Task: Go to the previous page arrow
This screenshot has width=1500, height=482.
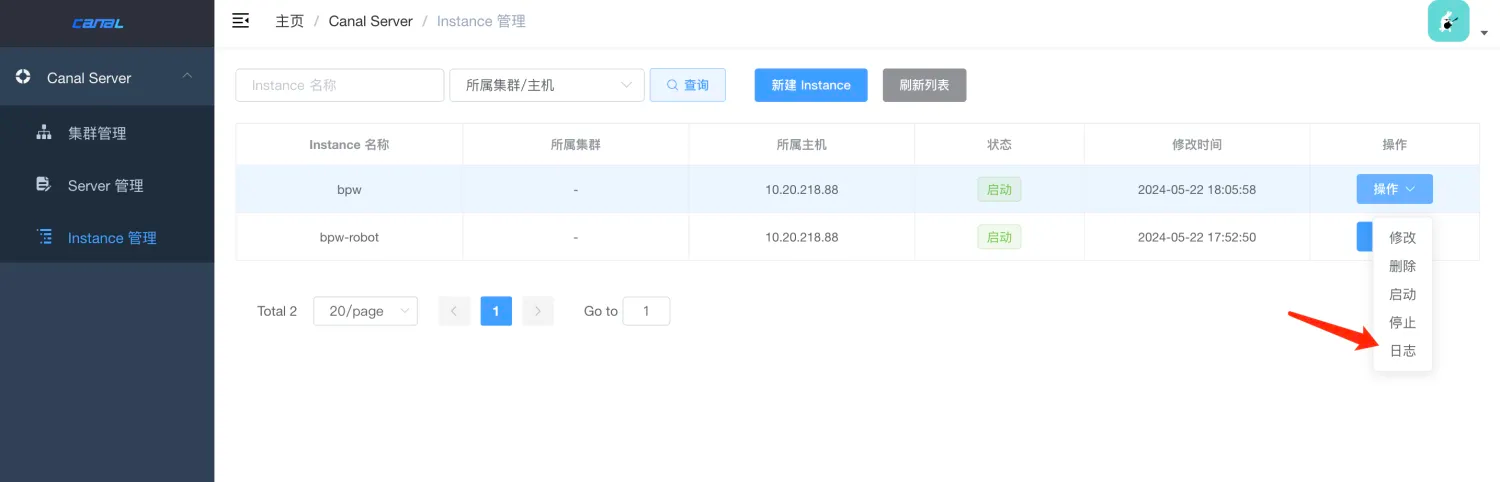Action: pyautogui.click(x=454, y=311)
